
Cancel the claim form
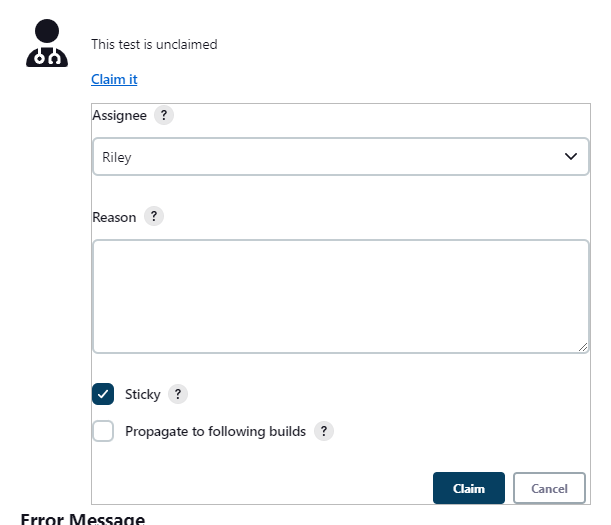pos(549,489)
